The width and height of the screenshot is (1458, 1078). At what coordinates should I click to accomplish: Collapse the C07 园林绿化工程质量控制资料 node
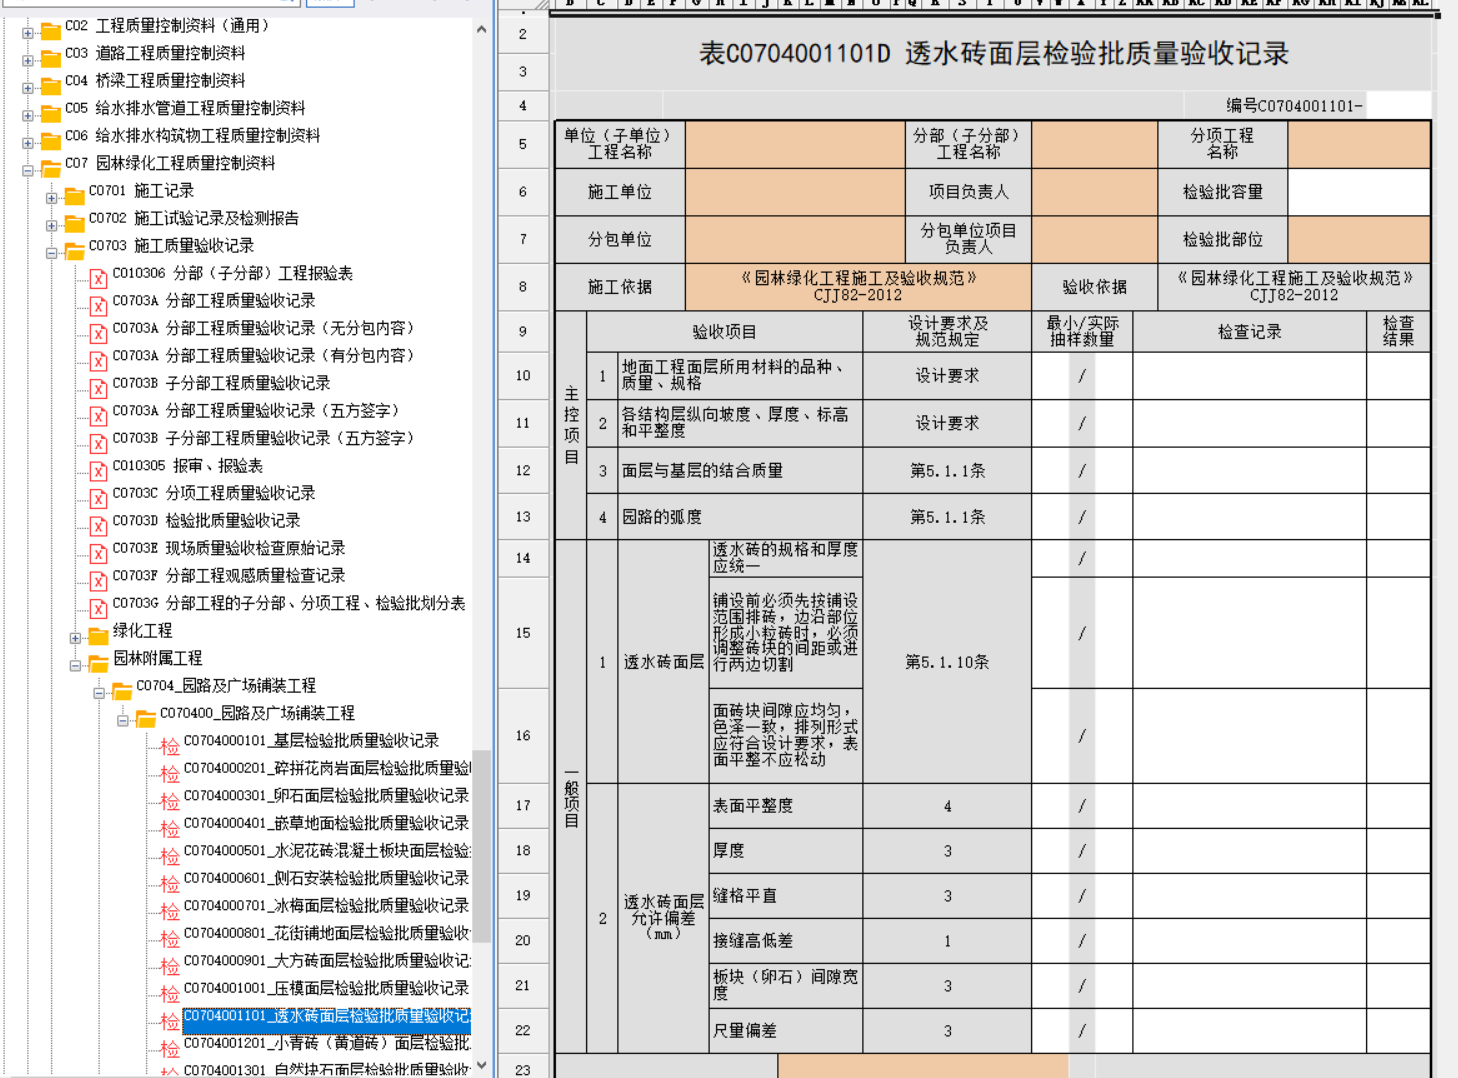tap(28, 171)
